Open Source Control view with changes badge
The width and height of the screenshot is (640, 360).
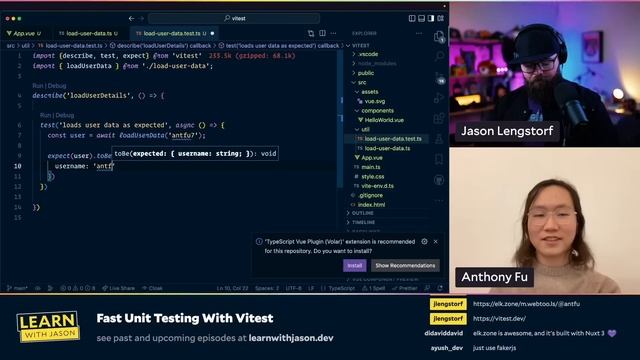click(439, 78)
